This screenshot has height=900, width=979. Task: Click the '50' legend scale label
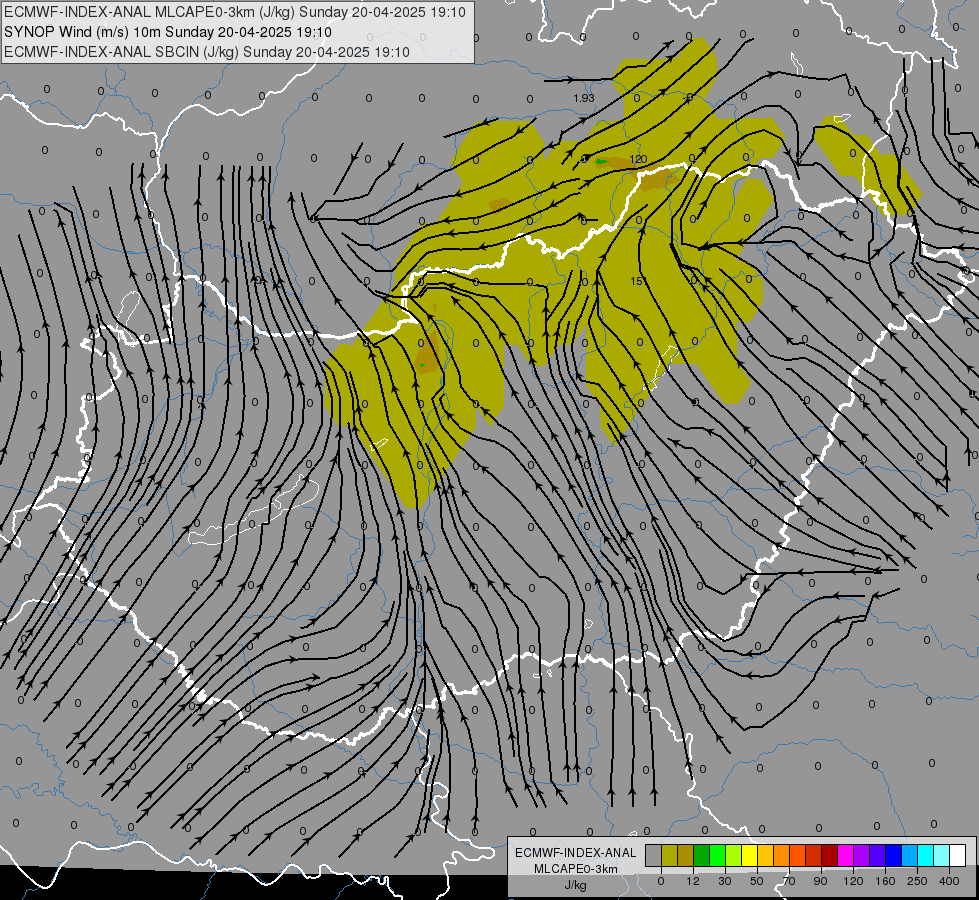tap(757, 881)
